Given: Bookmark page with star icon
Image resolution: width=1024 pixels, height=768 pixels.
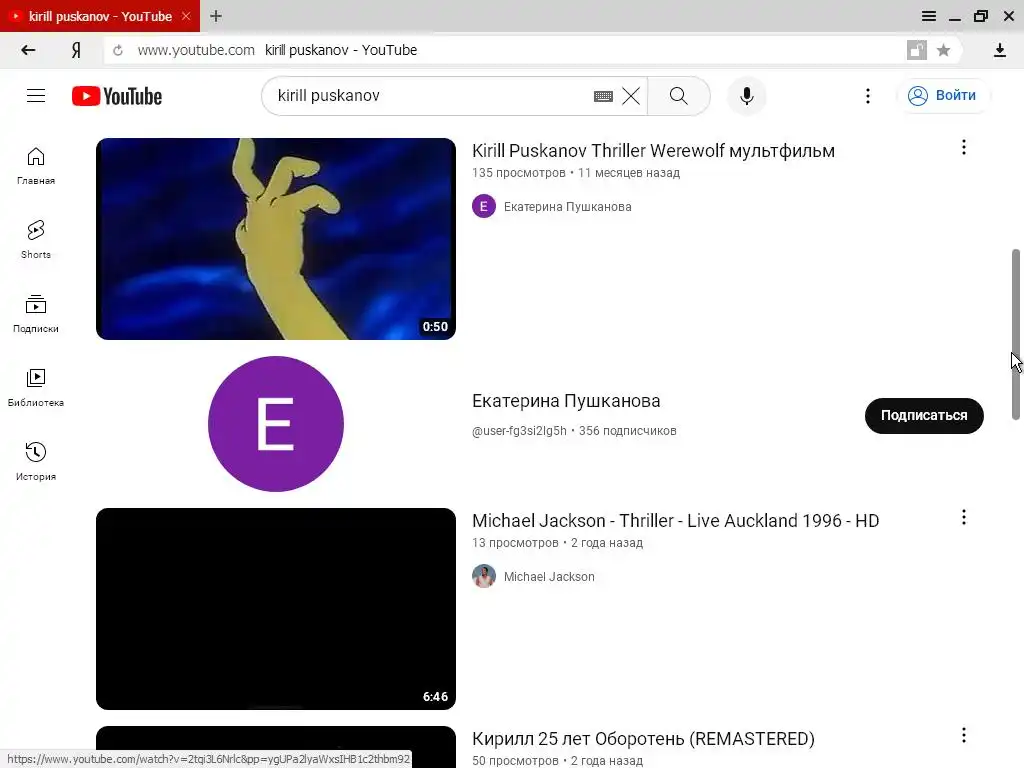Looking at the screenshot, I should pos(943,50).
